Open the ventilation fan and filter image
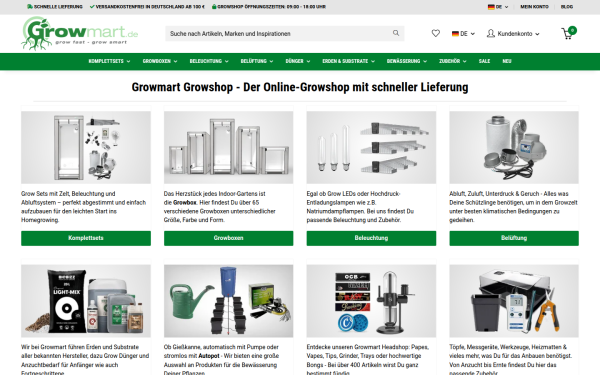Screen dimensions: 600x375 514,147
